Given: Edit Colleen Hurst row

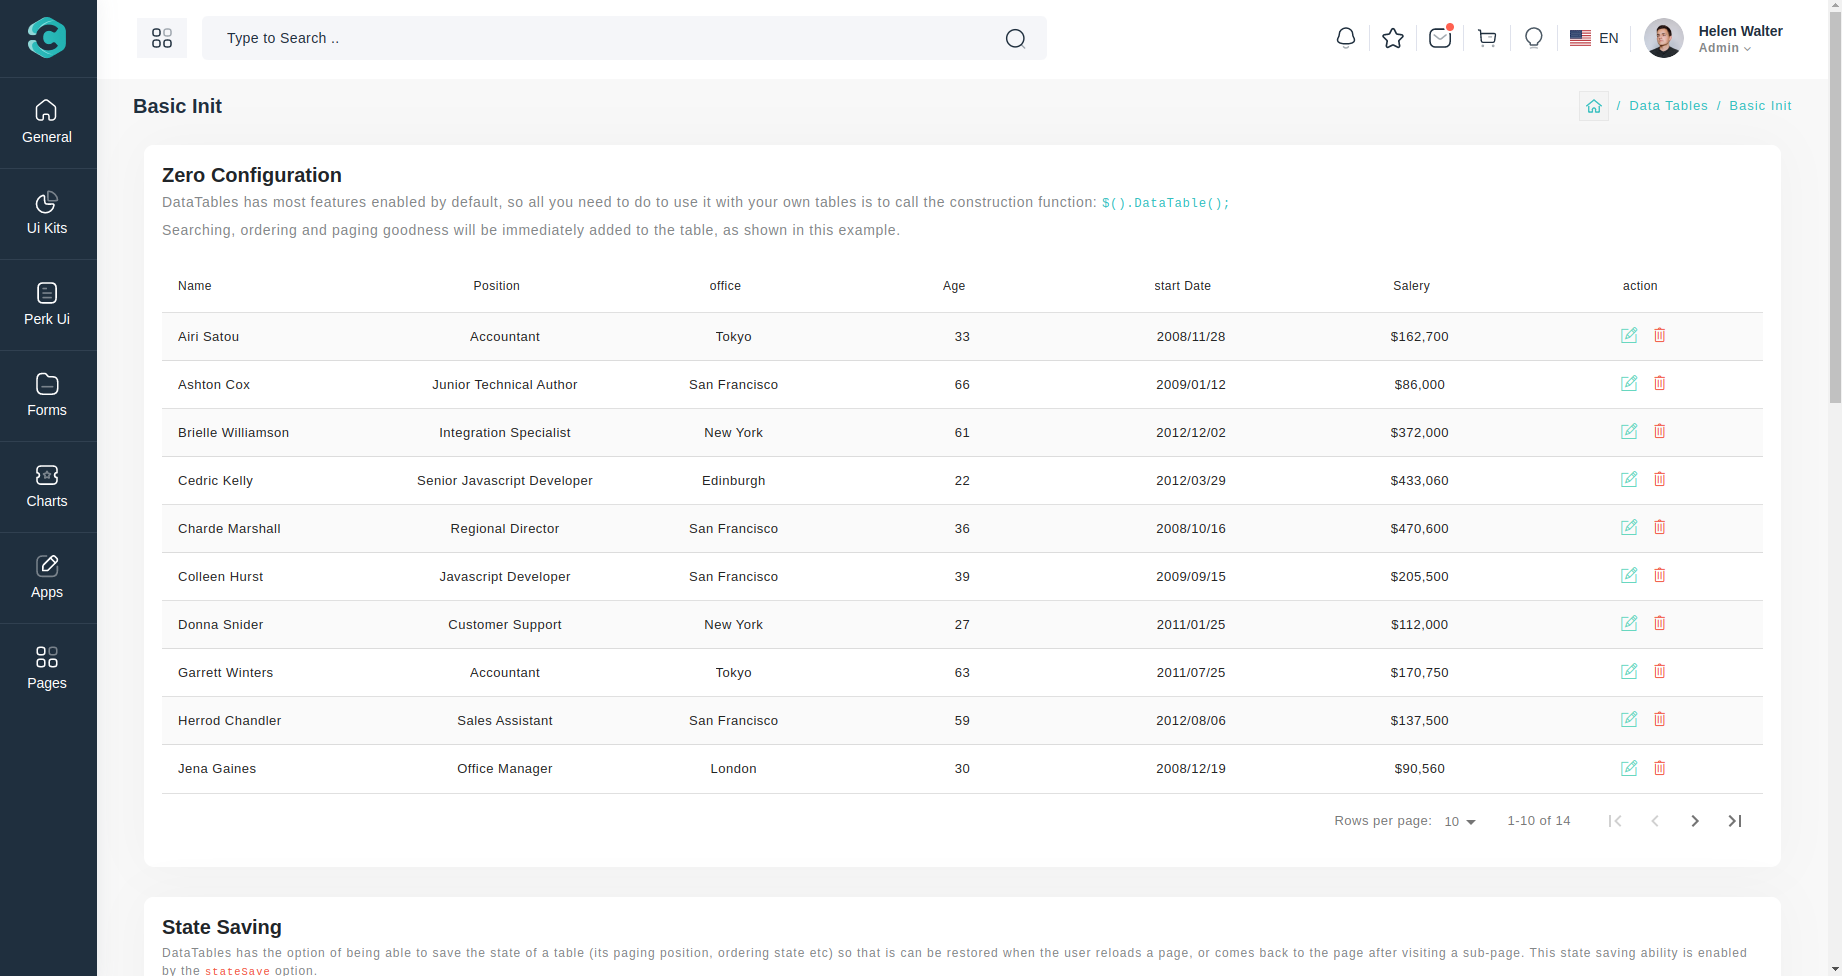Looking at the screenshot, I should [1629, 575].
